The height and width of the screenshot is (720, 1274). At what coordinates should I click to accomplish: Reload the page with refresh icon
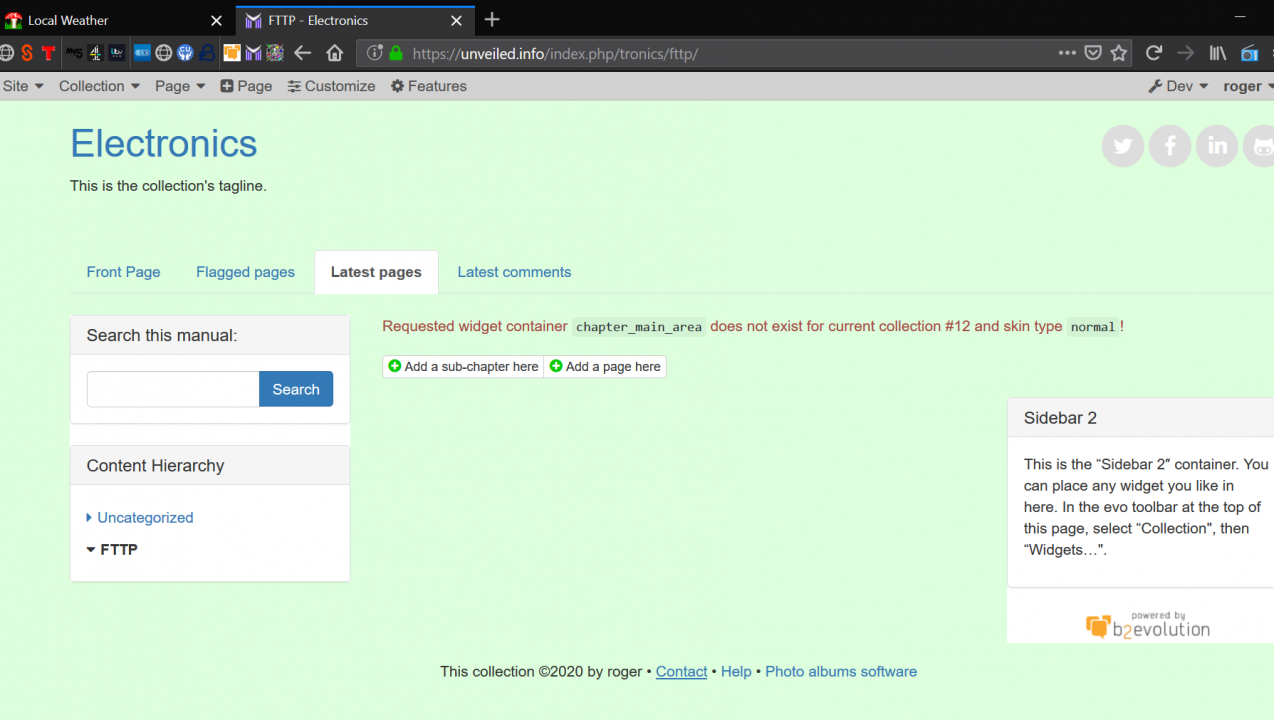click(1154, 53)
